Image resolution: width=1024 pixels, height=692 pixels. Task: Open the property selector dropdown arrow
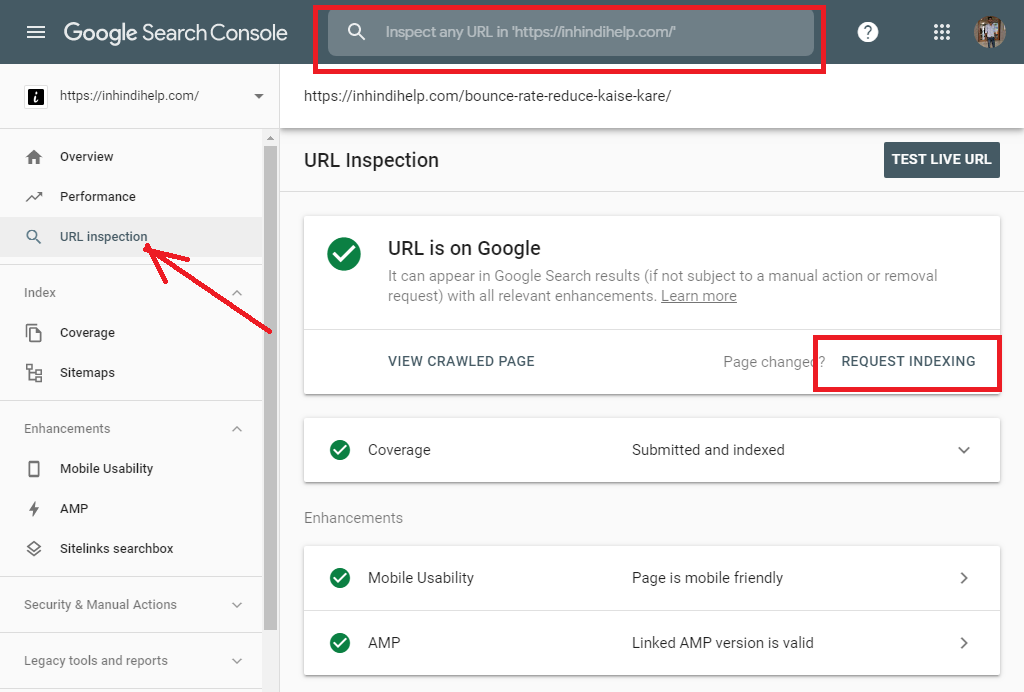[x=259, y=96]
